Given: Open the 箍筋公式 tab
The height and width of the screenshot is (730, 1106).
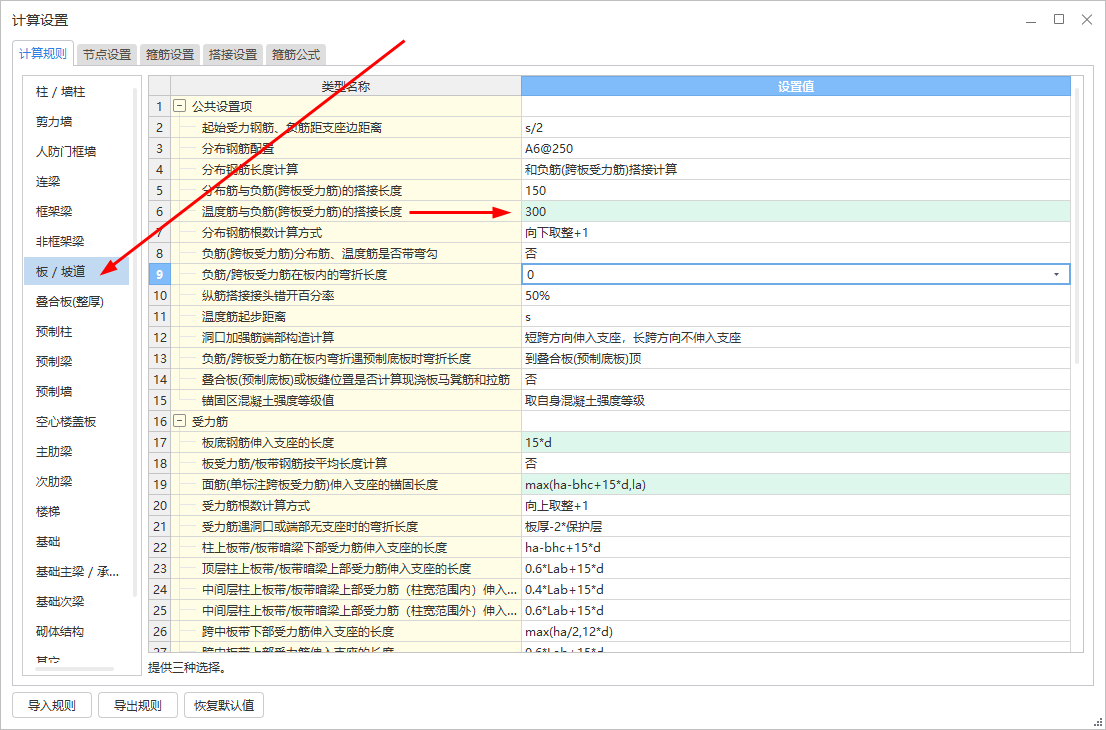Looking at the screenshot, I should [x=296, y=54].
